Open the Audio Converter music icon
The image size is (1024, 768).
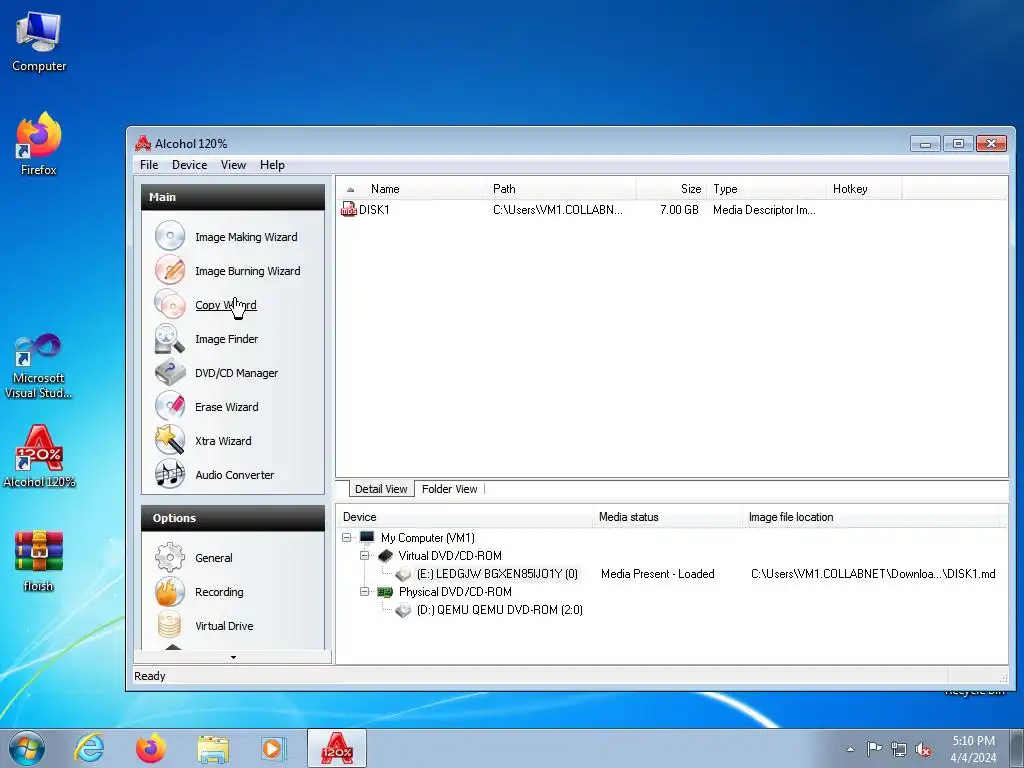[170, 474]
